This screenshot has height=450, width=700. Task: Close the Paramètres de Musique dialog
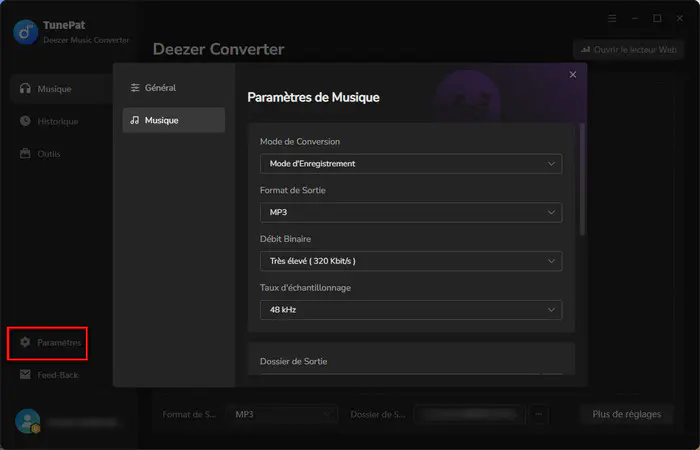[x=573, y=75]
